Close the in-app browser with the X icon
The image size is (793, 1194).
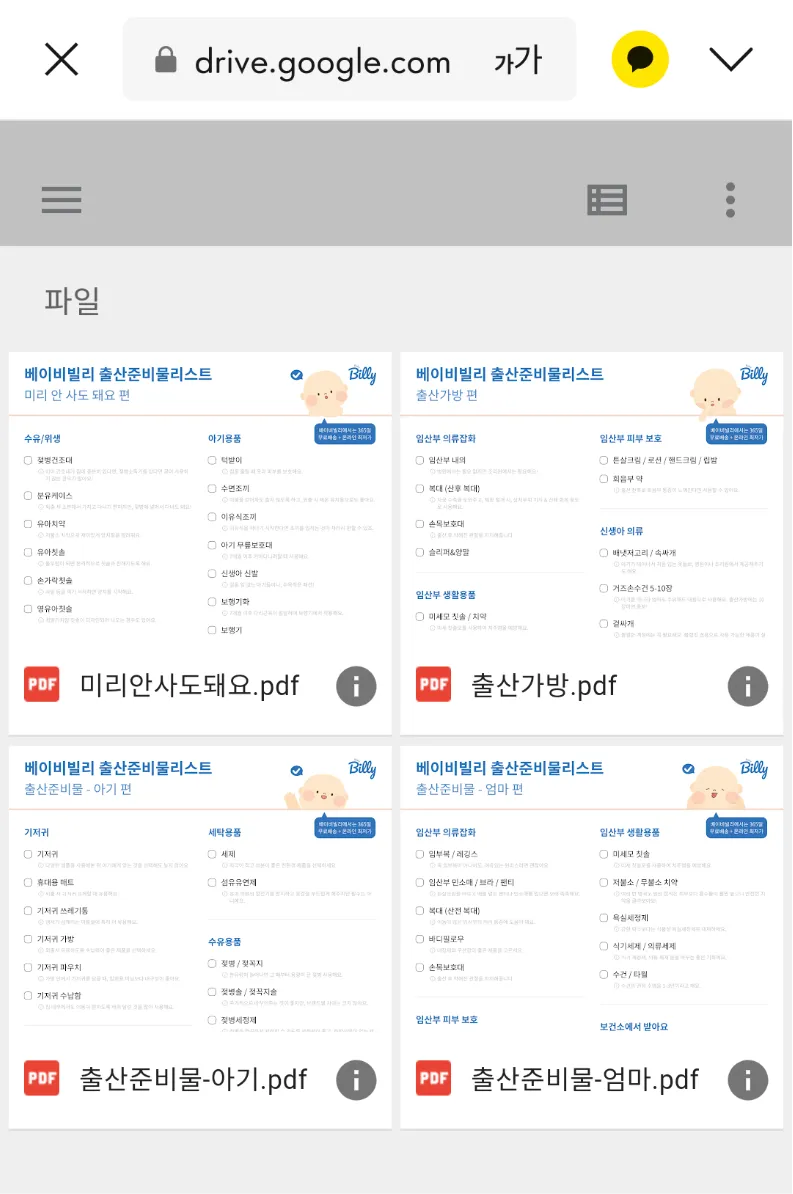[x=62, y=59]
